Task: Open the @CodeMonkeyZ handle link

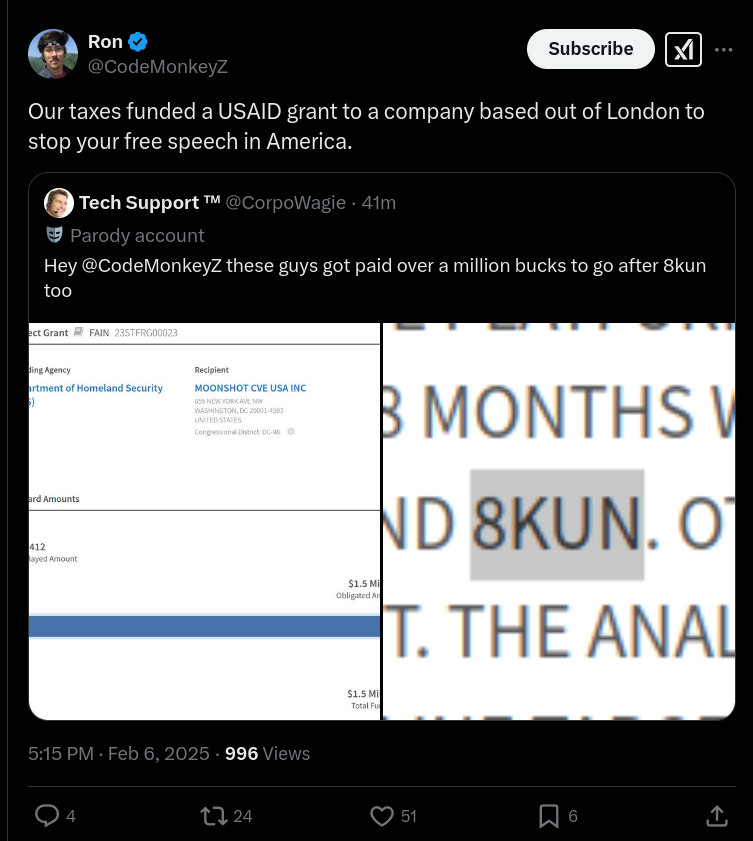Action: 158,67
